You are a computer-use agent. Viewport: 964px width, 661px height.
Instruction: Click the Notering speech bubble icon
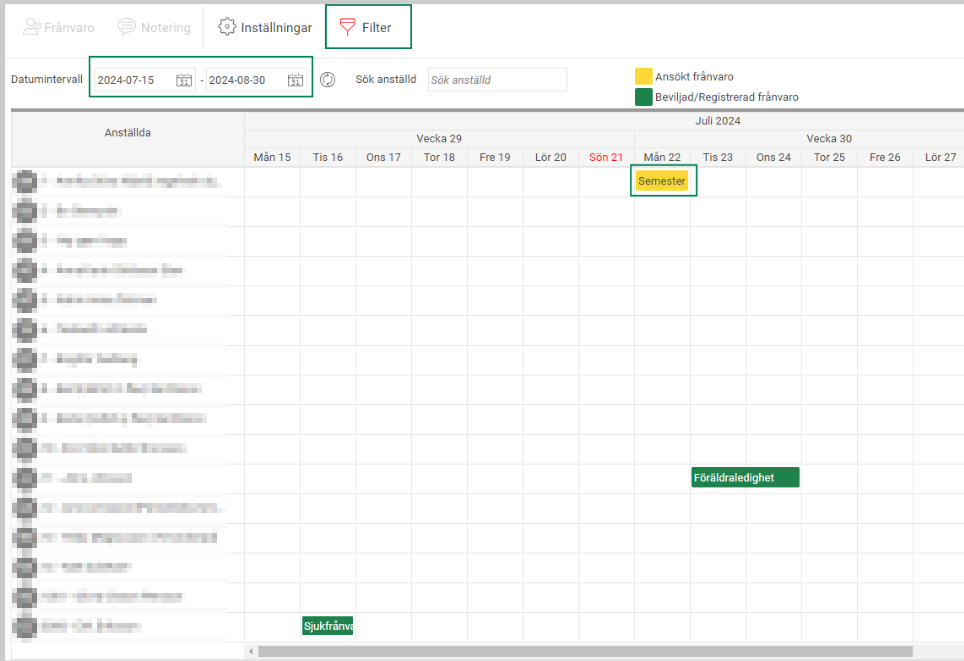[127, 27]
